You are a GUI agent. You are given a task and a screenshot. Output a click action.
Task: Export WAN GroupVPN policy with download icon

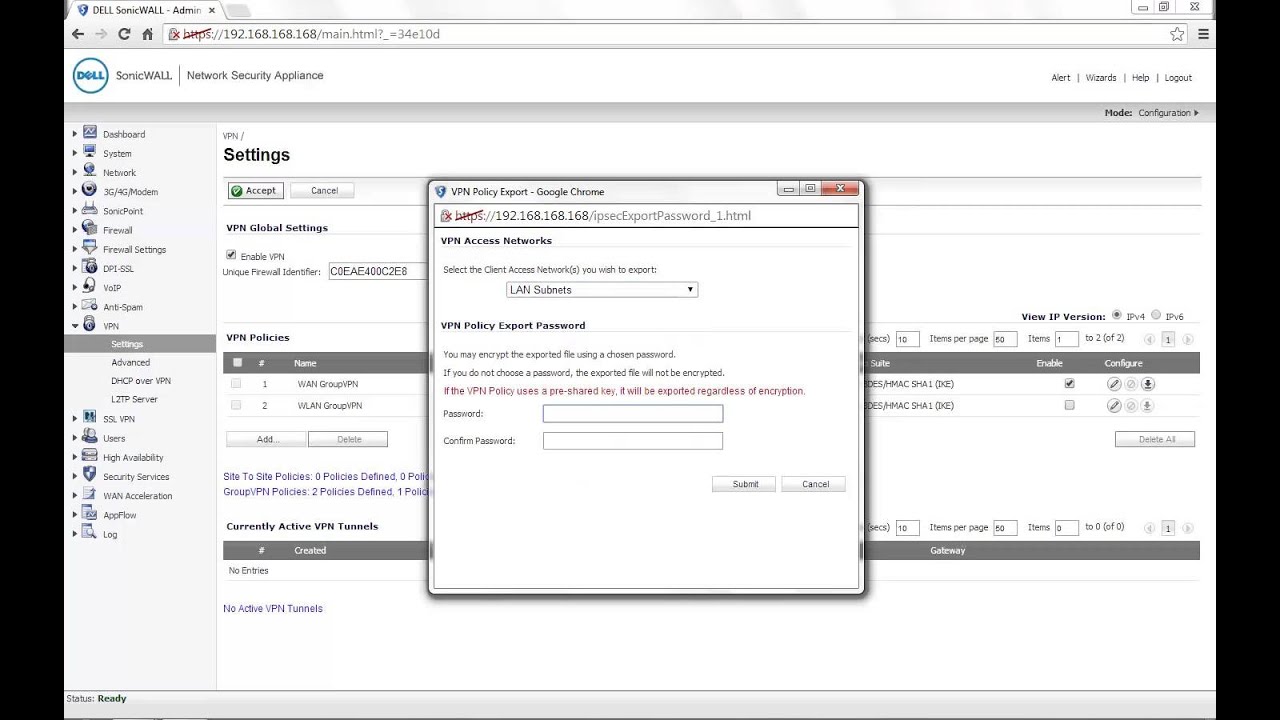(x=1148, y=384)
